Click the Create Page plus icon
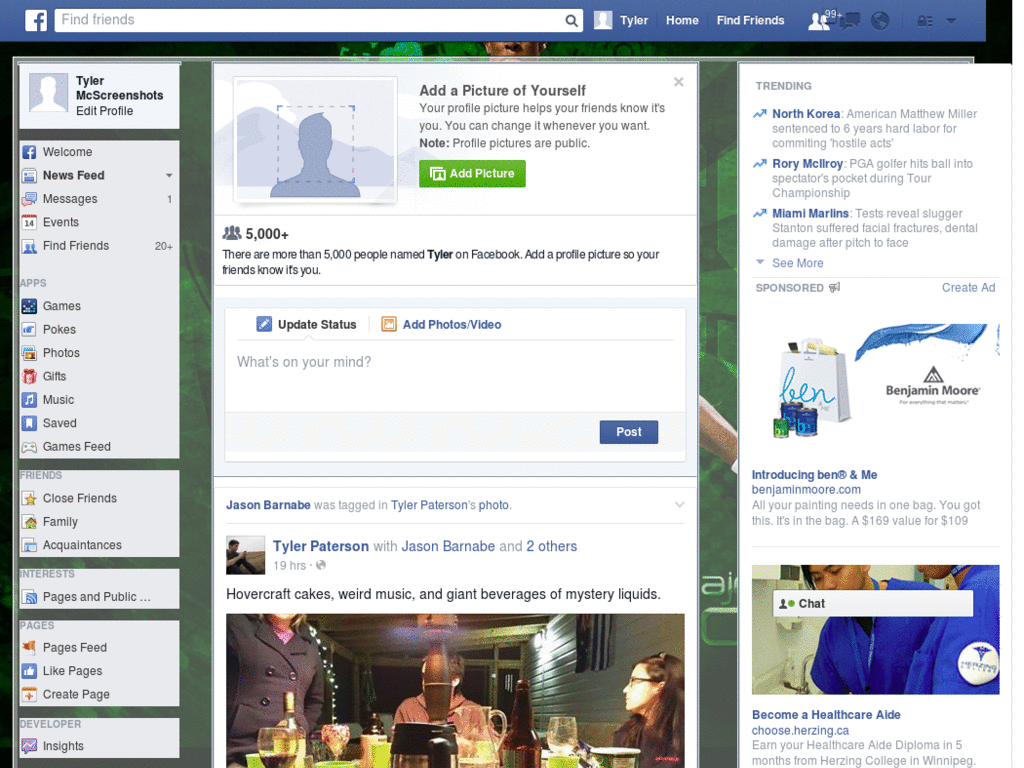This screenshot has height=768, width=1024. click(x=29, y=695)
